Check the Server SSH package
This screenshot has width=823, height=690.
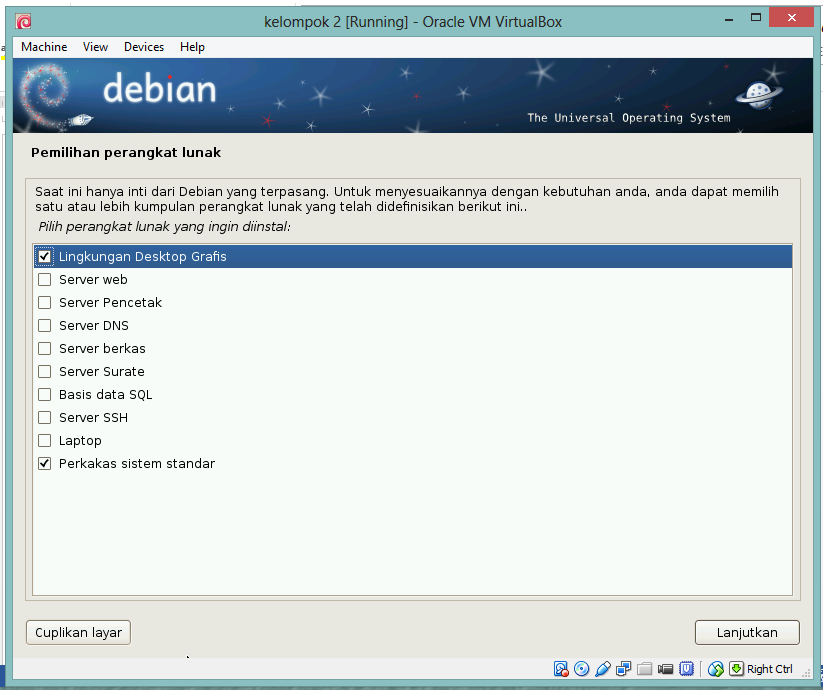tap(44, 417)
